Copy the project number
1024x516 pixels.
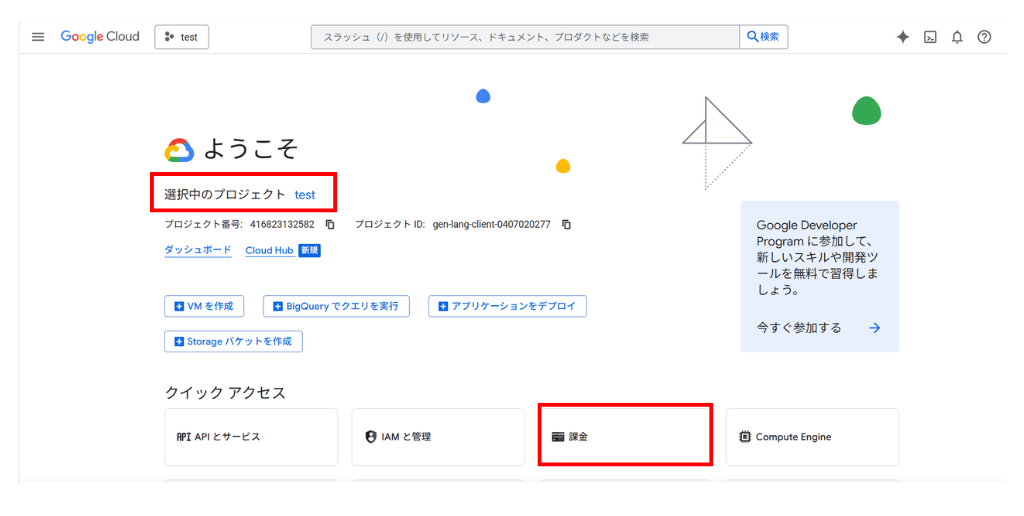(330, 225)
